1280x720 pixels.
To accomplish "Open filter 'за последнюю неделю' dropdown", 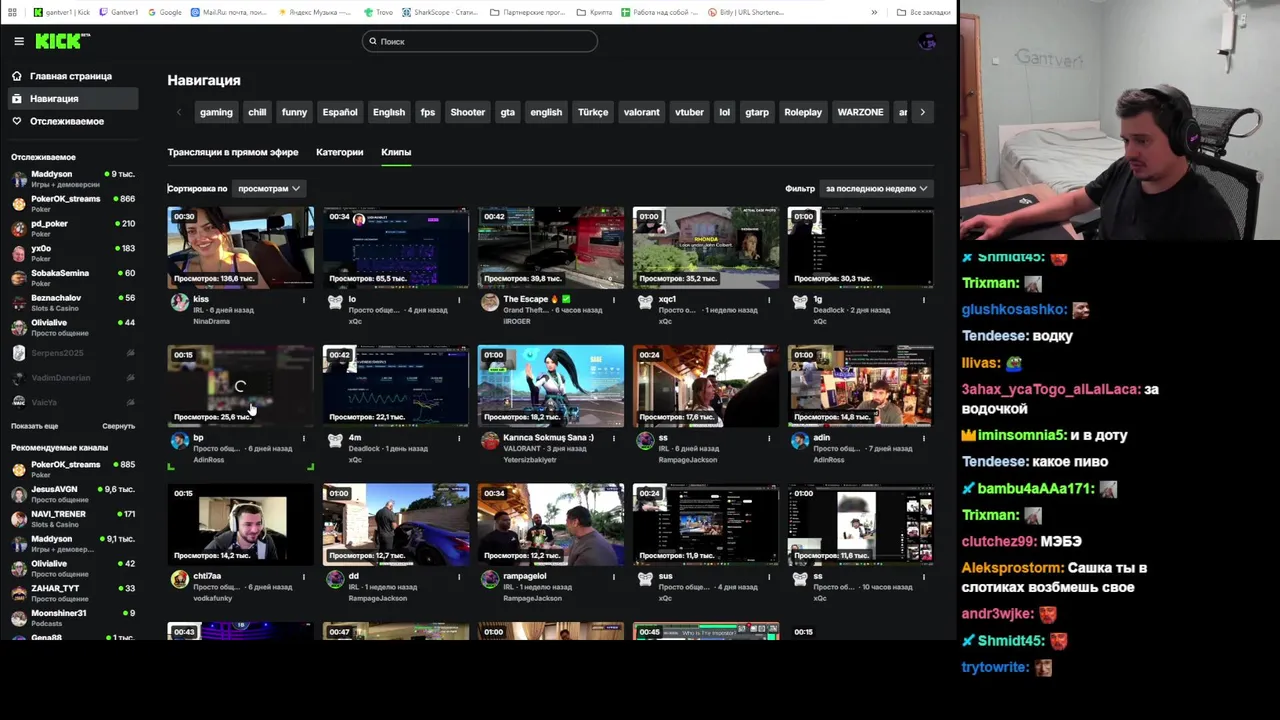I will (x=876, y=188).
